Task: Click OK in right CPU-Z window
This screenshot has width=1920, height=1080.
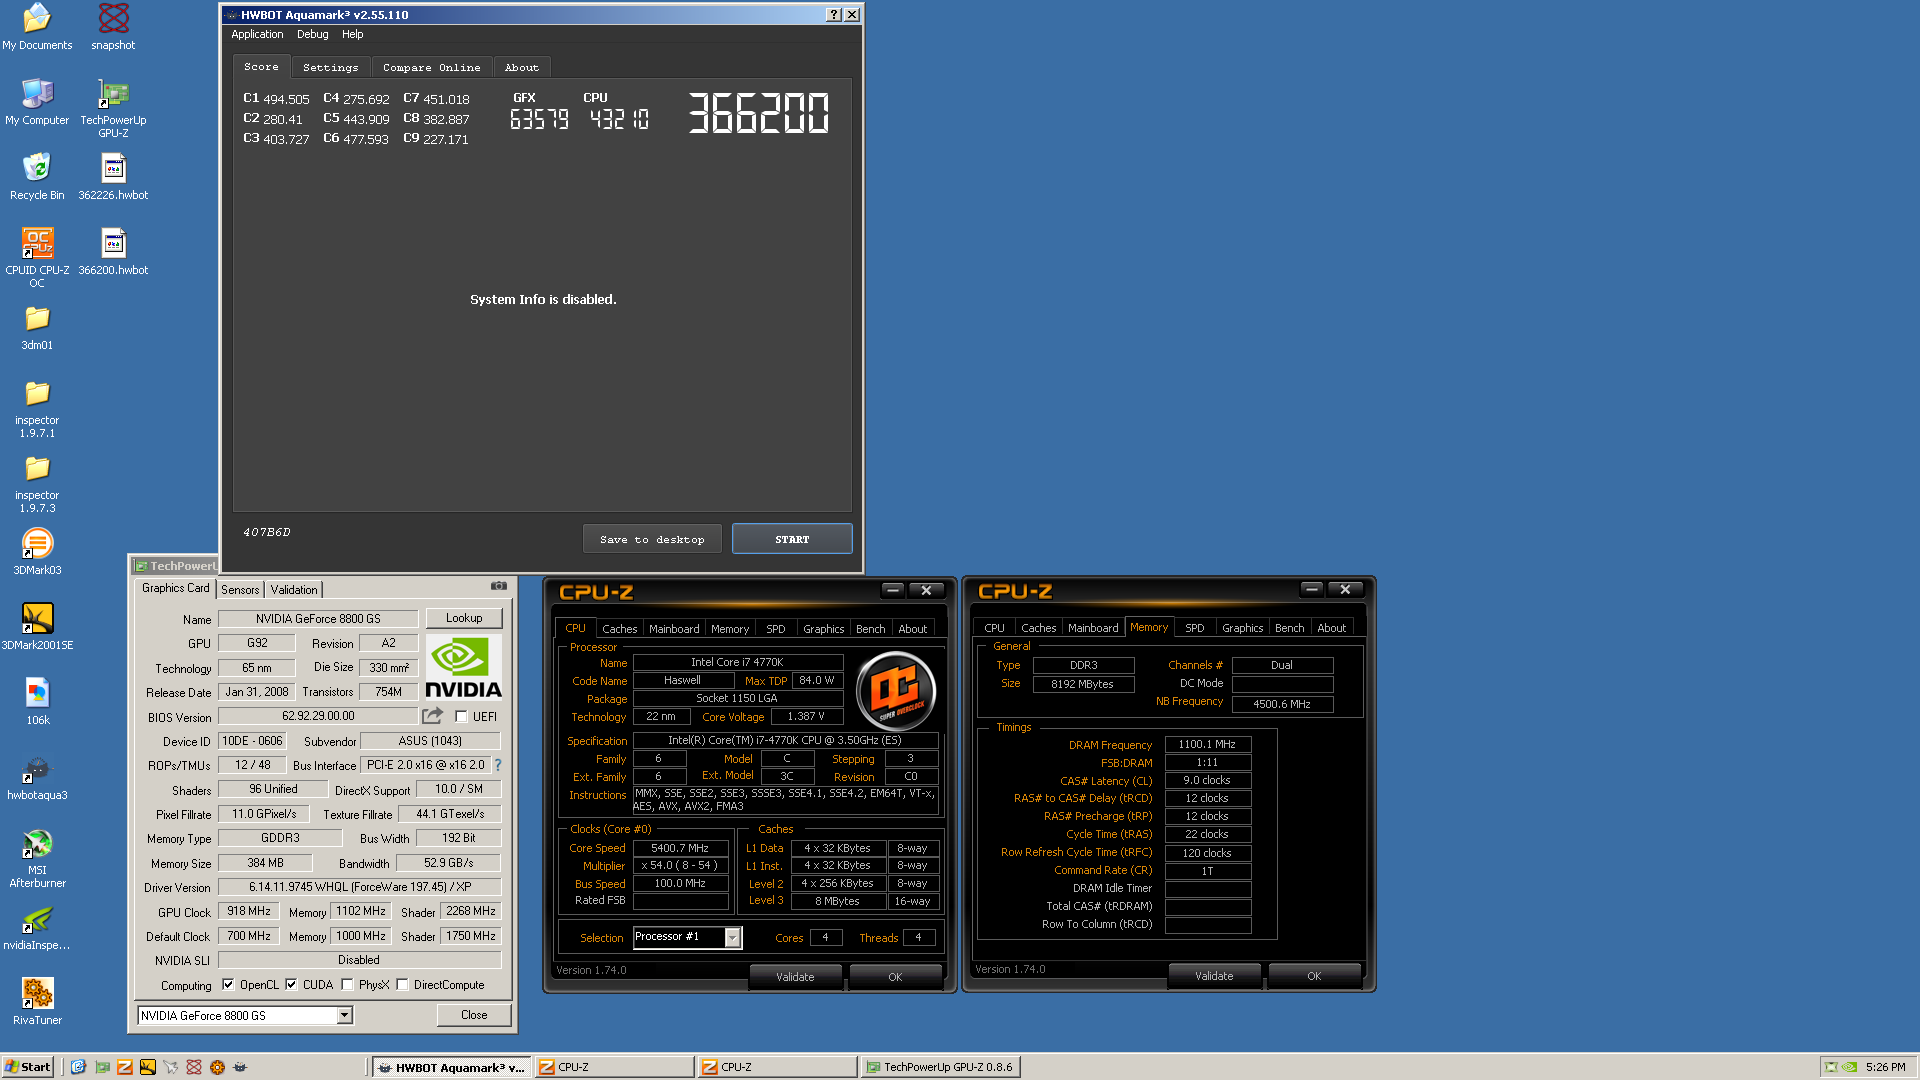Action: [x=1314, y=976]
